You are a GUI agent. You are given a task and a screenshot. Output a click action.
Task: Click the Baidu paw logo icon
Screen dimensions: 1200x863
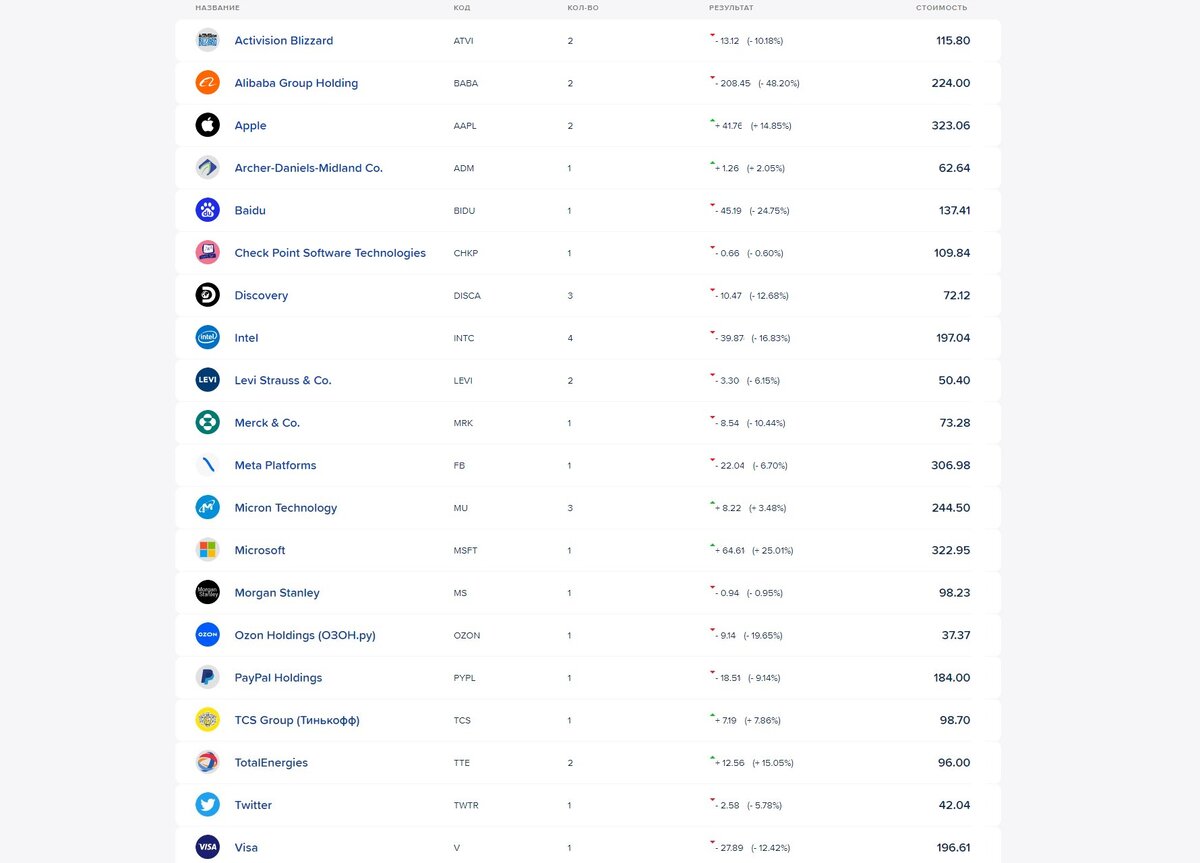pyautogui.click(x=207, y=211)
